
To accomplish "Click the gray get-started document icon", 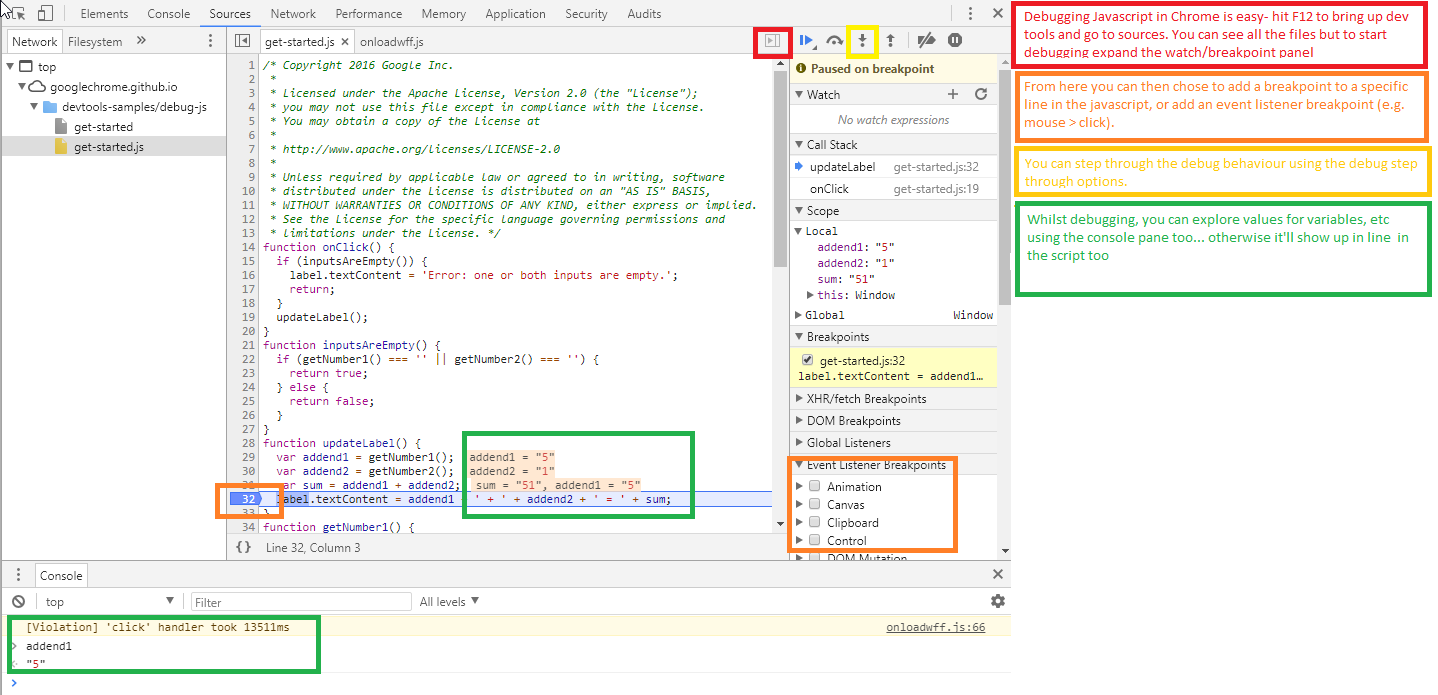I will 61,127.
